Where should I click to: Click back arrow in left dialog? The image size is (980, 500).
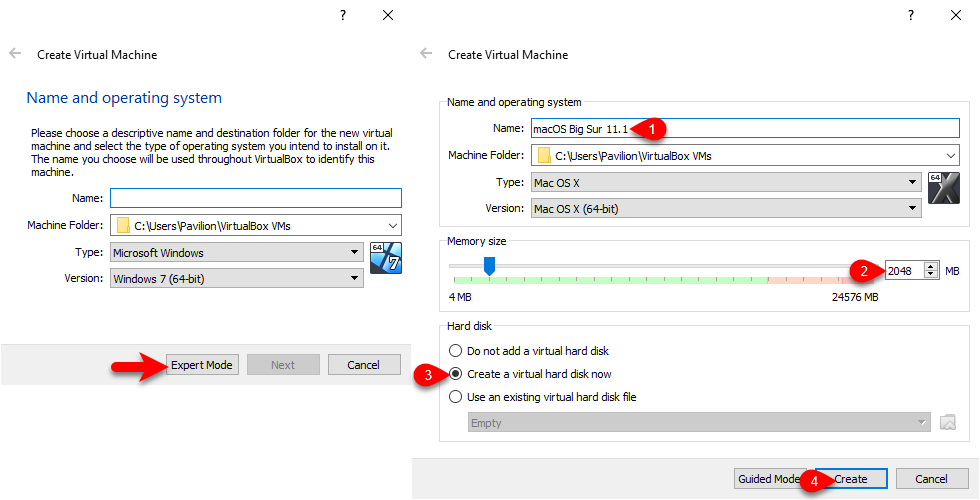tap(15, 54)
